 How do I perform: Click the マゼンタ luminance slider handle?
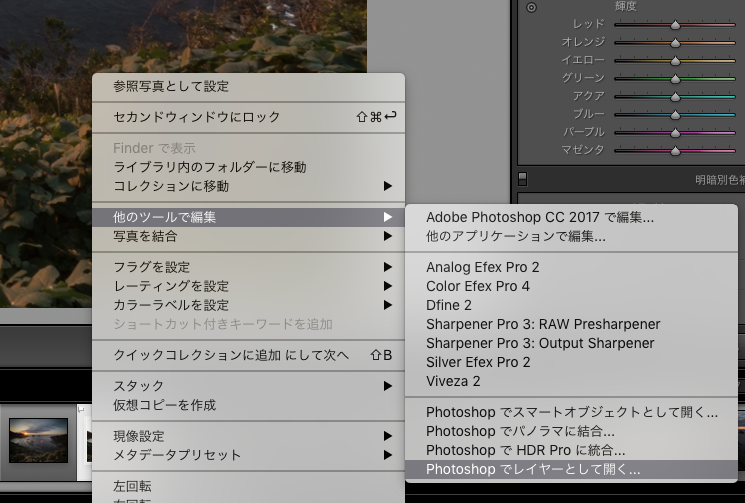pyautogui.click(x=675, y=151)
